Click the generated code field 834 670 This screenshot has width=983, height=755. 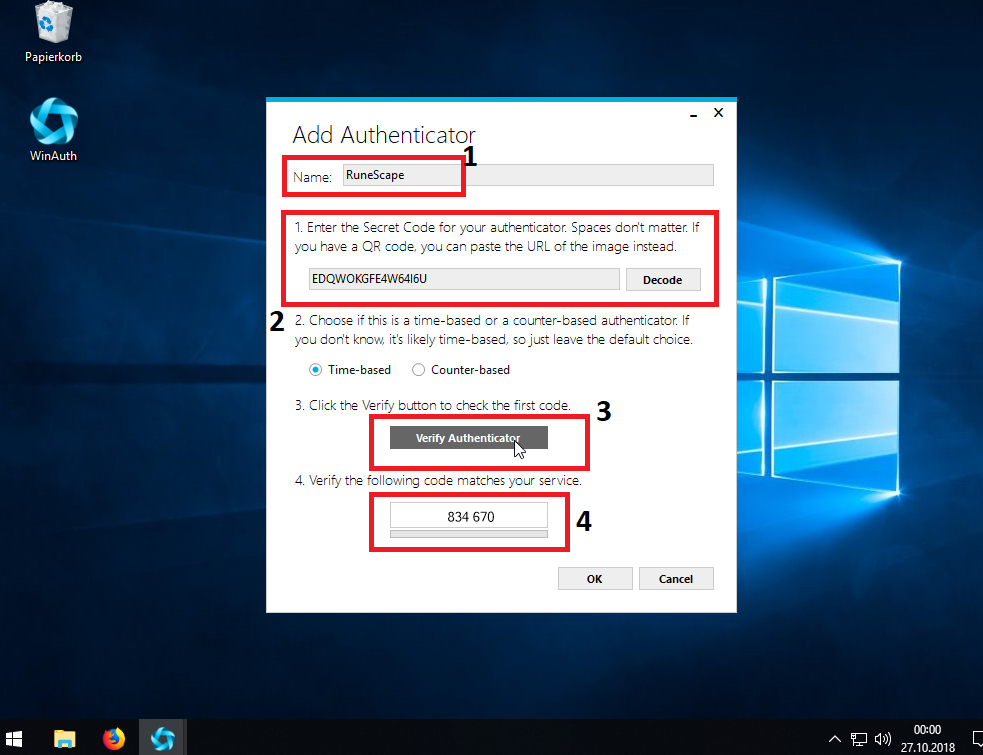pos(468,516)
